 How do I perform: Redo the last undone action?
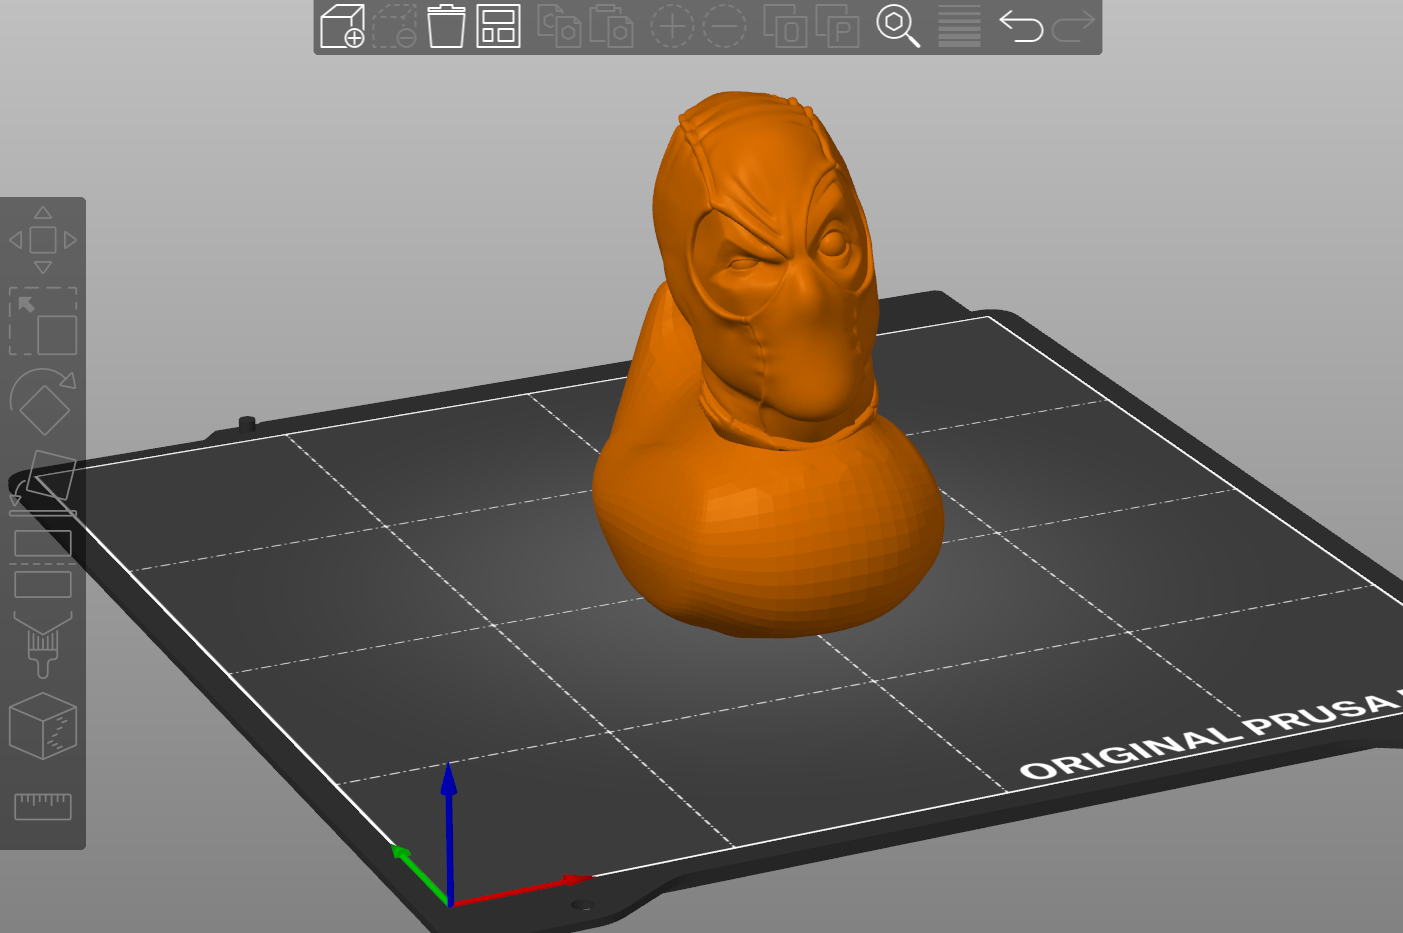point(1073,26)
